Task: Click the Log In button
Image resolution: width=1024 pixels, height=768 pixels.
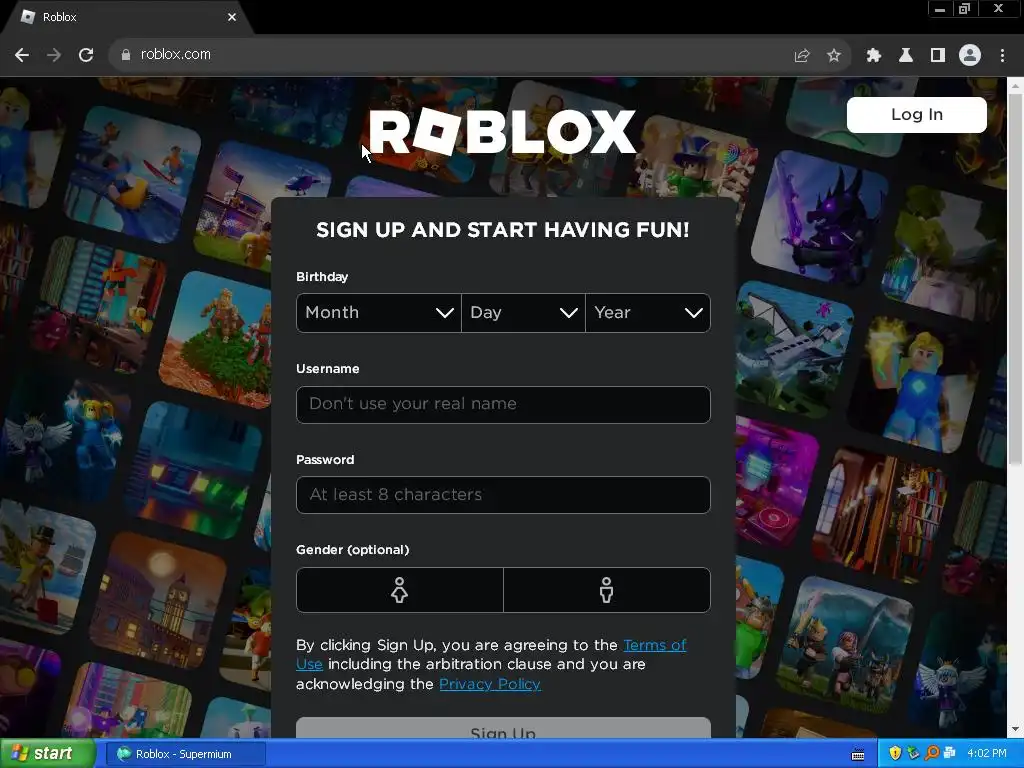Action: [917, 115]
